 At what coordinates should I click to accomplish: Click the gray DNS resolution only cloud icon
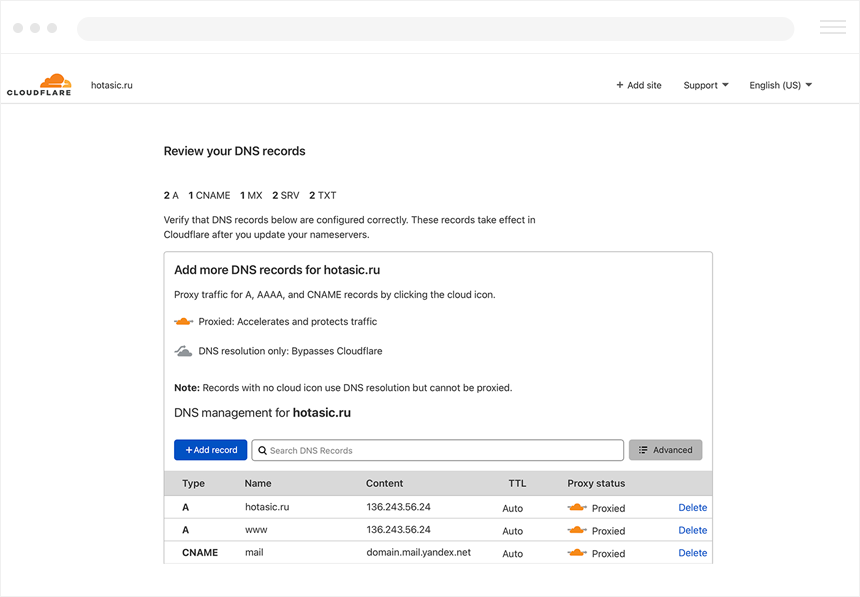pos(183,351)
